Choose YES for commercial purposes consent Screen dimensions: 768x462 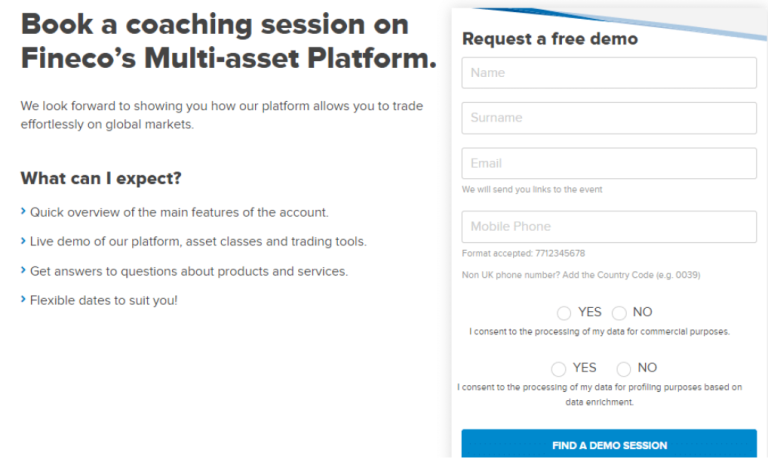pos(564,313)
